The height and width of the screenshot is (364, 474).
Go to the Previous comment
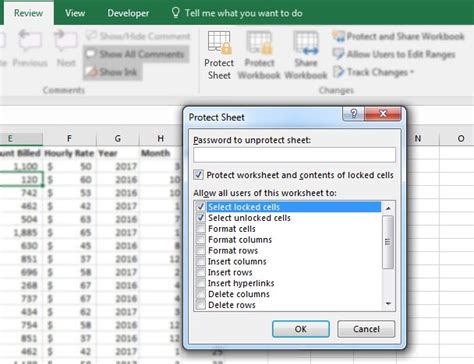click(x=30, y=49)
